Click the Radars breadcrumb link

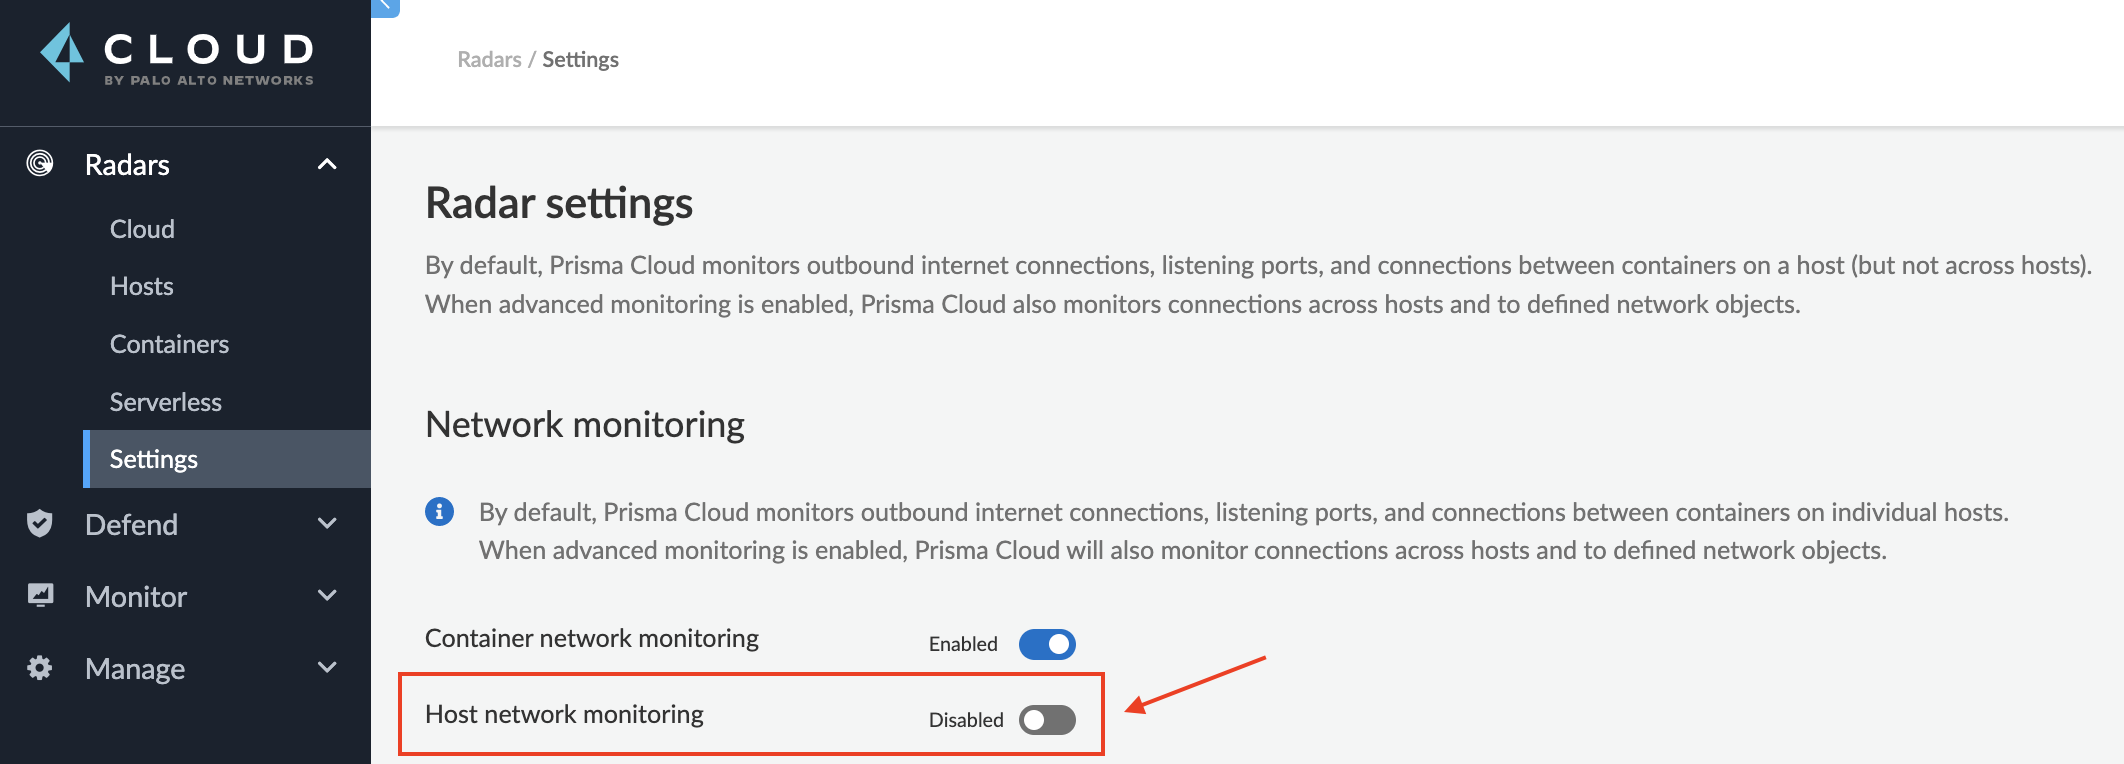pyautogui.click(x=489, y=60)
